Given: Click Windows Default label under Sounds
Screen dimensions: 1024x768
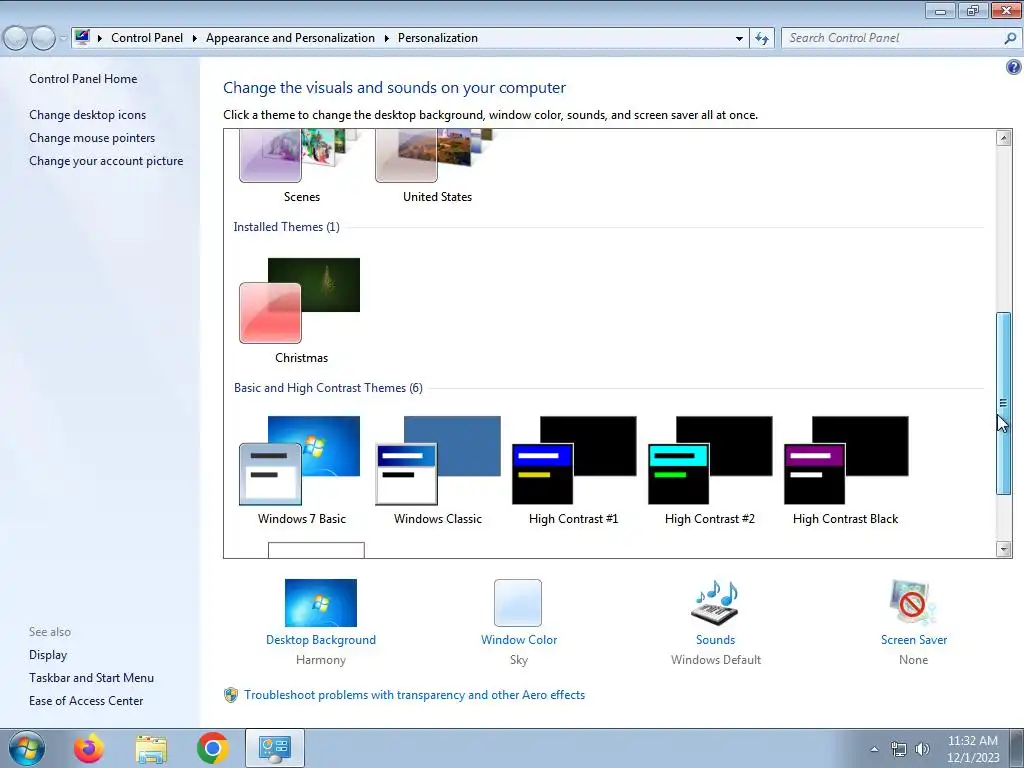Looking at the screenshot, I should [716, 660].
